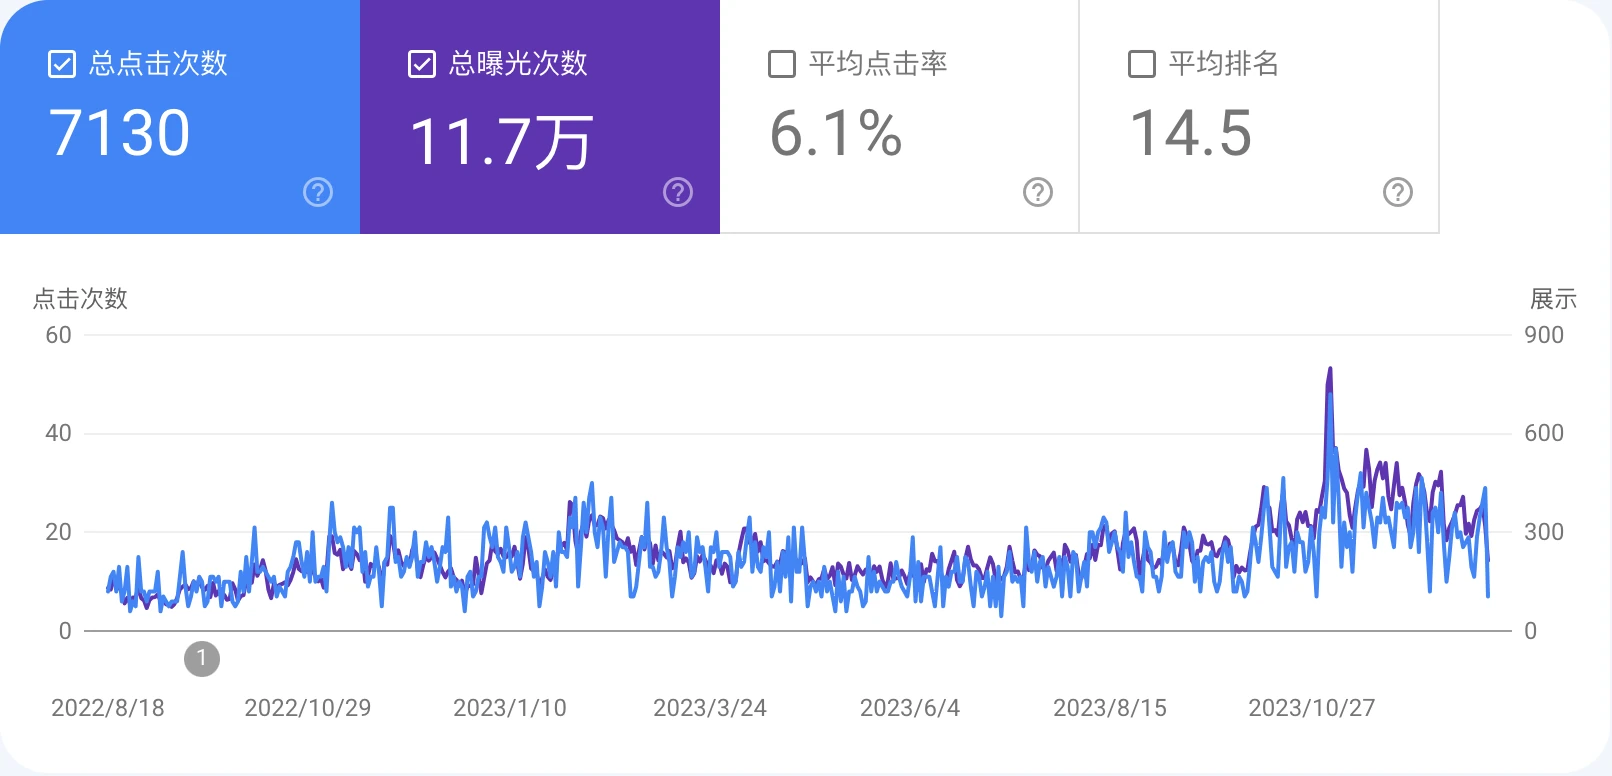This screenshot has width=1612, height=776.
Task: Click the 2023/10/27 date label
Action: click(x=1311, y=708)
